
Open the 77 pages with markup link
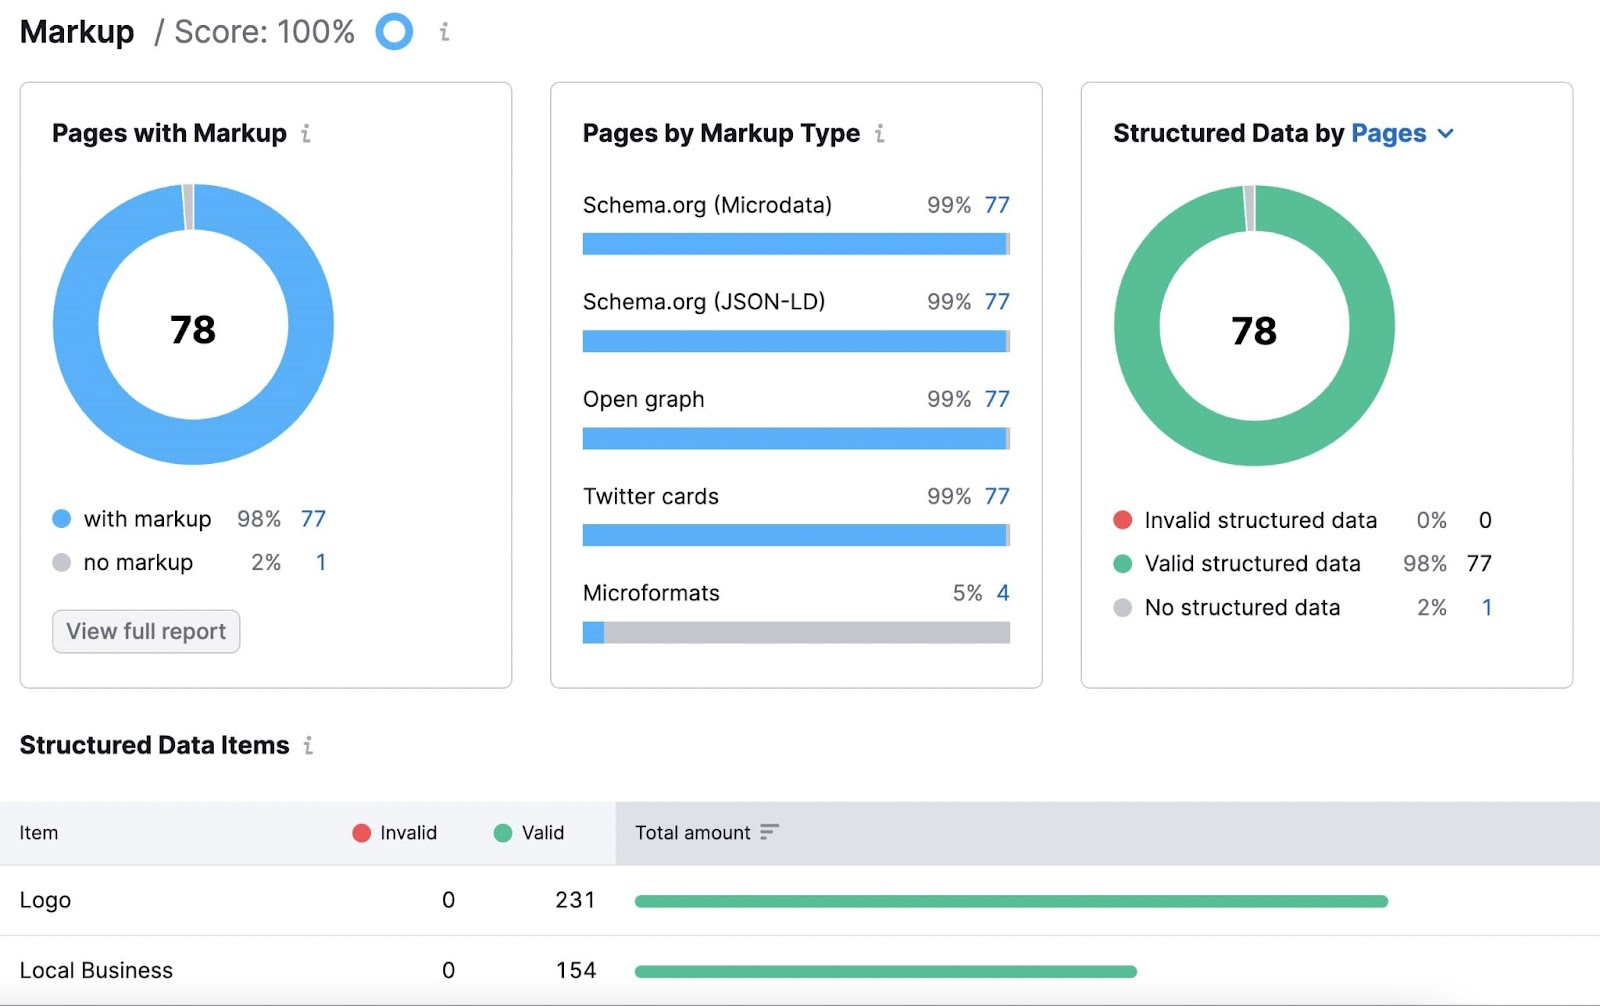313,518
